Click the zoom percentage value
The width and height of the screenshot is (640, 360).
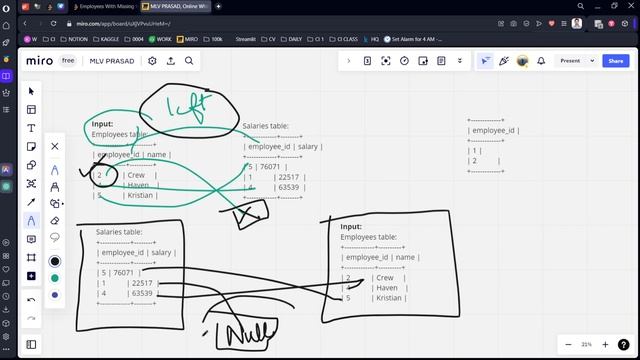pos(587,344)
